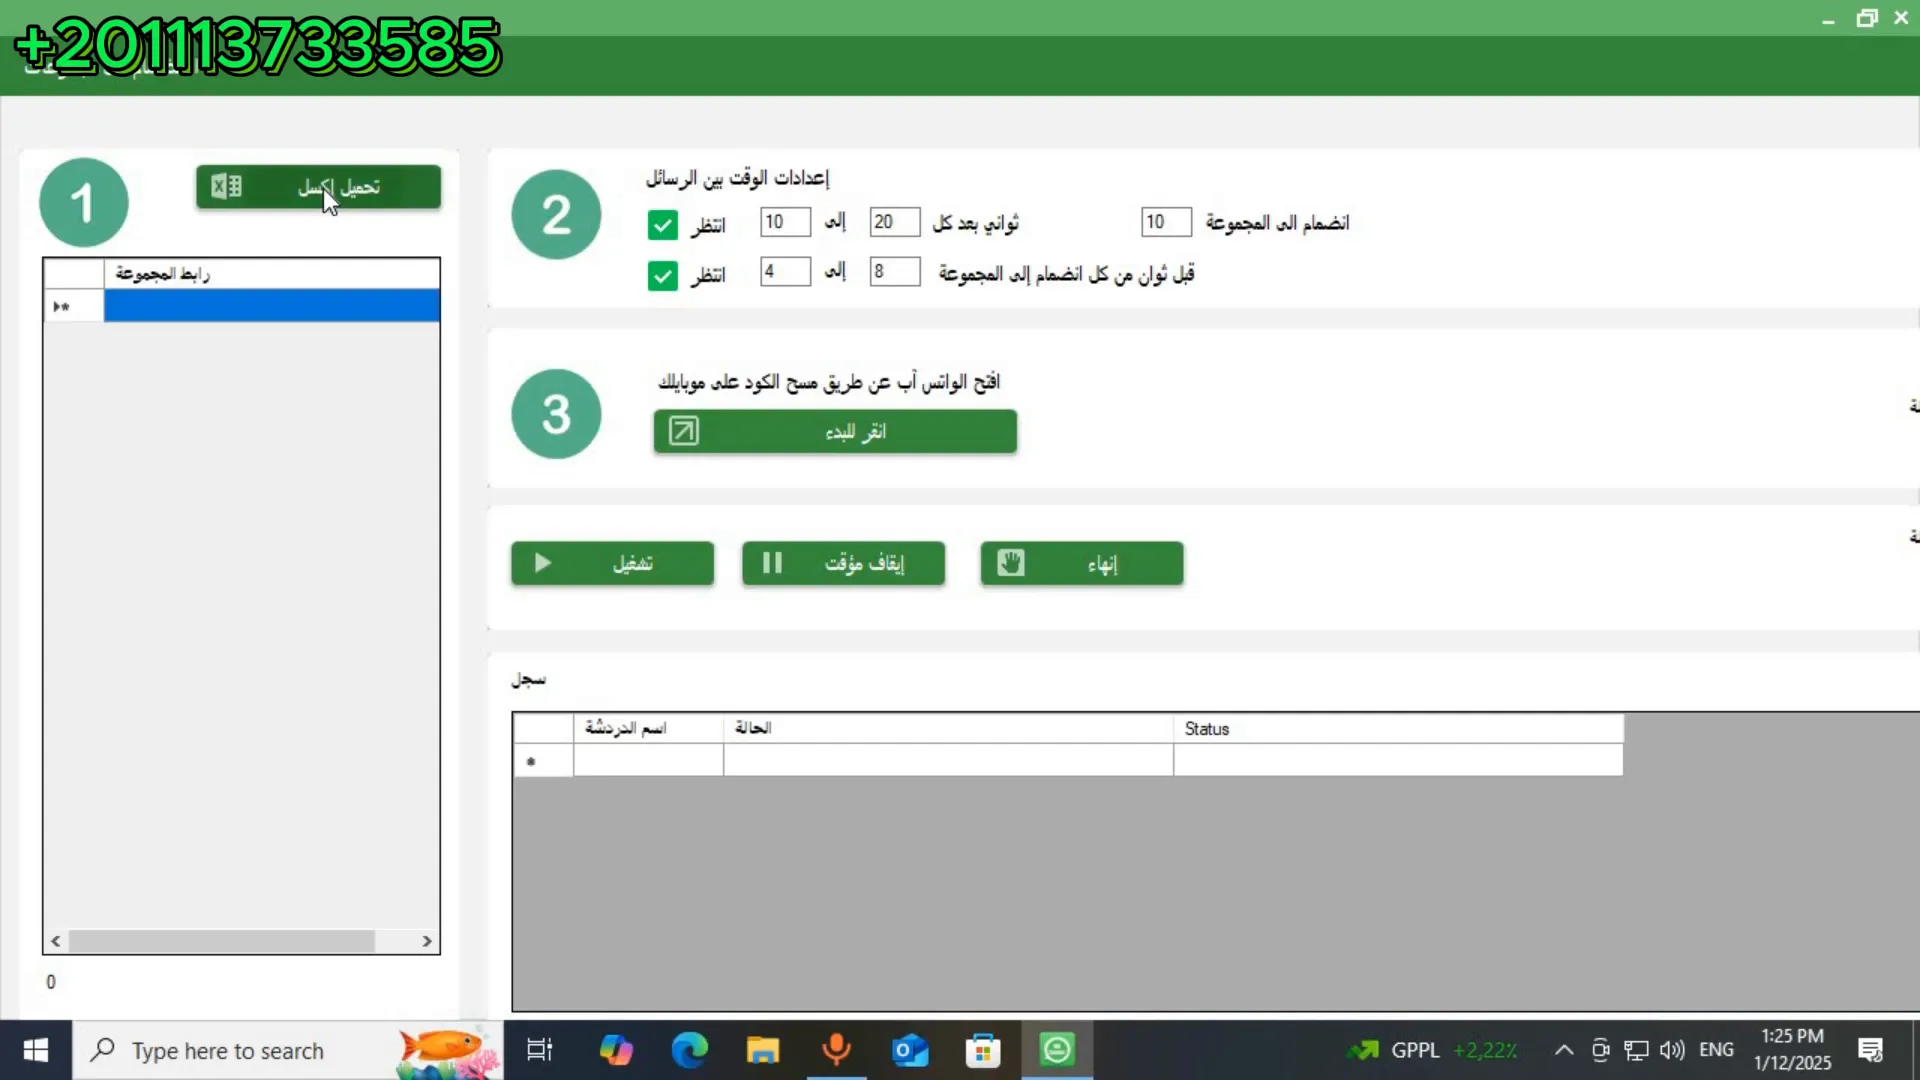Click the green WhatsApp tool taskbar icon
The height and width of the screenshot is (1080, 1920).
(1057, 1050)
